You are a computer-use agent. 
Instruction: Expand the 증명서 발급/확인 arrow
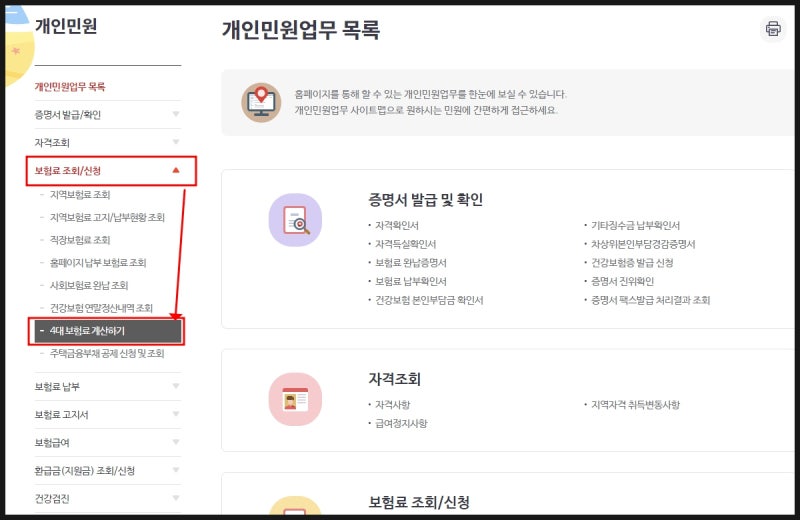coord(176,114)
